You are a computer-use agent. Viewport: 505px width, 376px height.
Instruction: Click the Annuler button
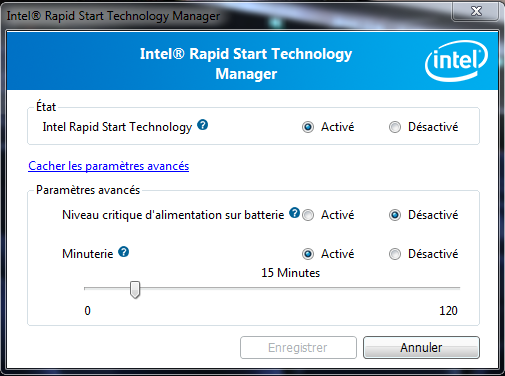421,347
